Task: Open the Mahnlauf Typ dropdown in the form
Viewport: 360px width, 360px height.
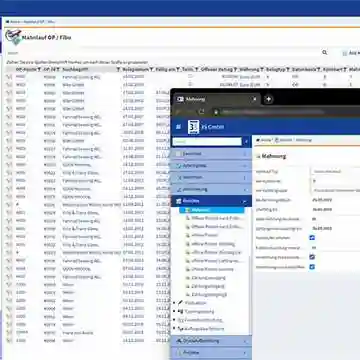Action: 335,171
